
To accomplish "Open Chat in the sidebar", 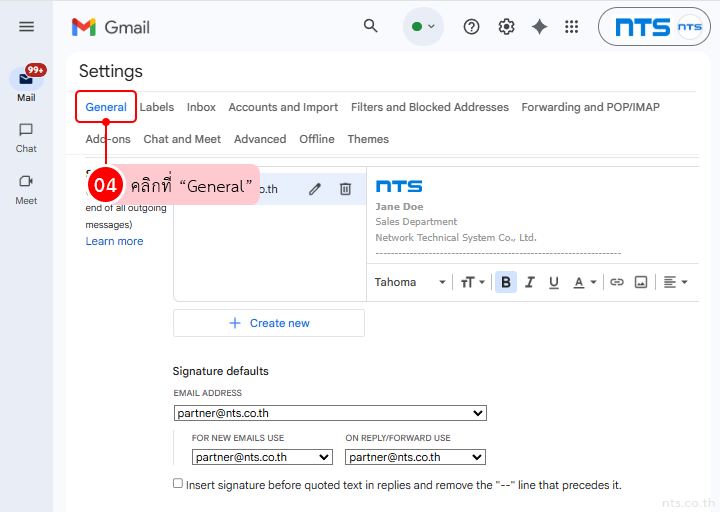I will [26, 138].
